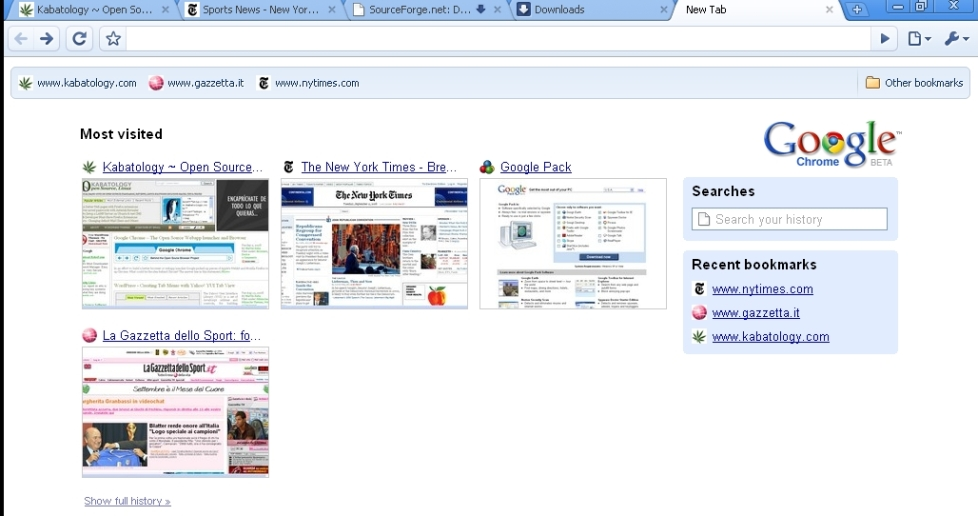
Task: Click the Kabatology page thumbnail
Action: [x=175, y=243]
